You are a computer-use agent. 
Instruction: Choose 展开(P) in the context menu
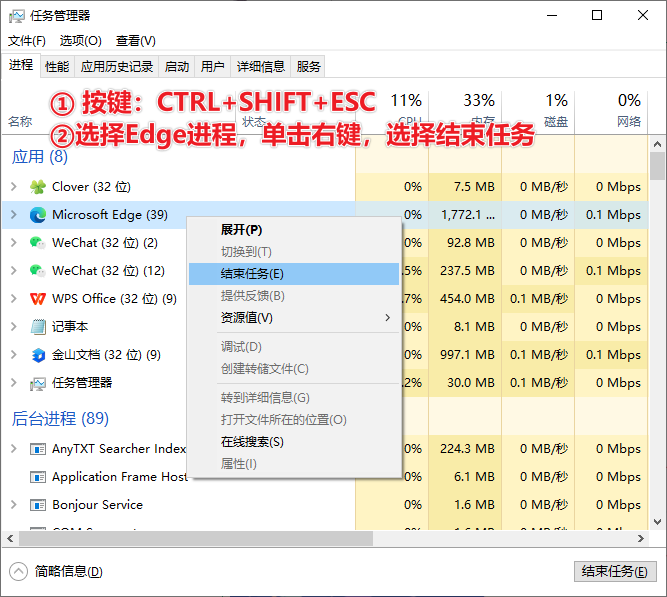[294, 230]
